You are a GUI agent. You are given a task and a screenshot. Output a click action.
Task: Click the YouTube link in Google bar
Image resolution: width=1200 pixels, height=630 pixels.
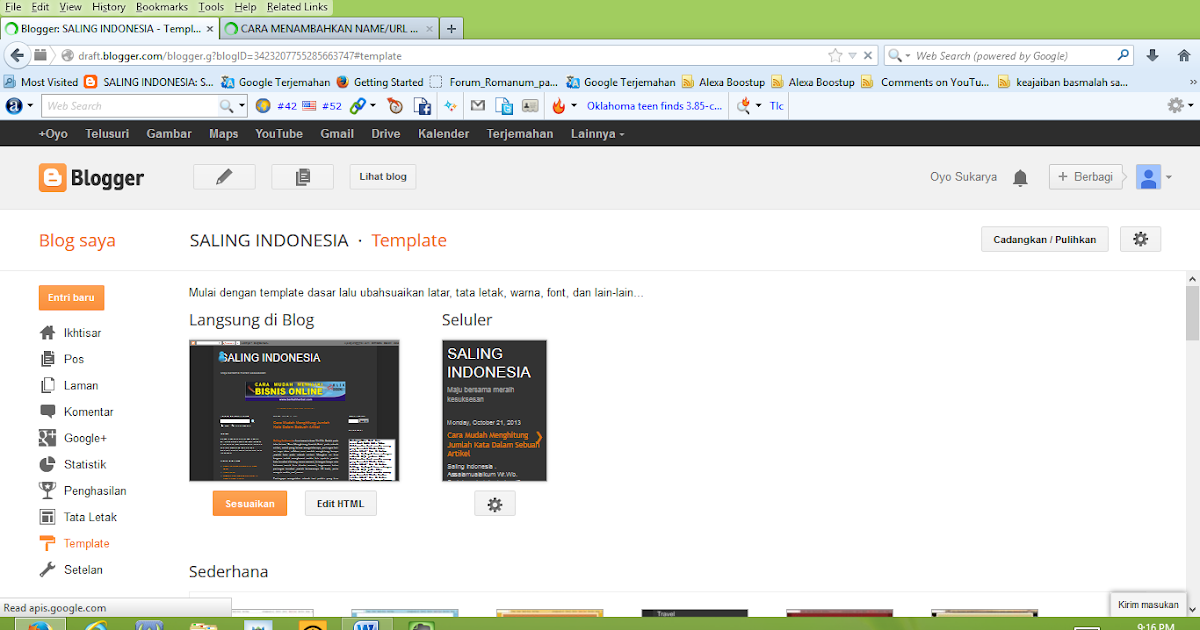click(x=279, y=134)
